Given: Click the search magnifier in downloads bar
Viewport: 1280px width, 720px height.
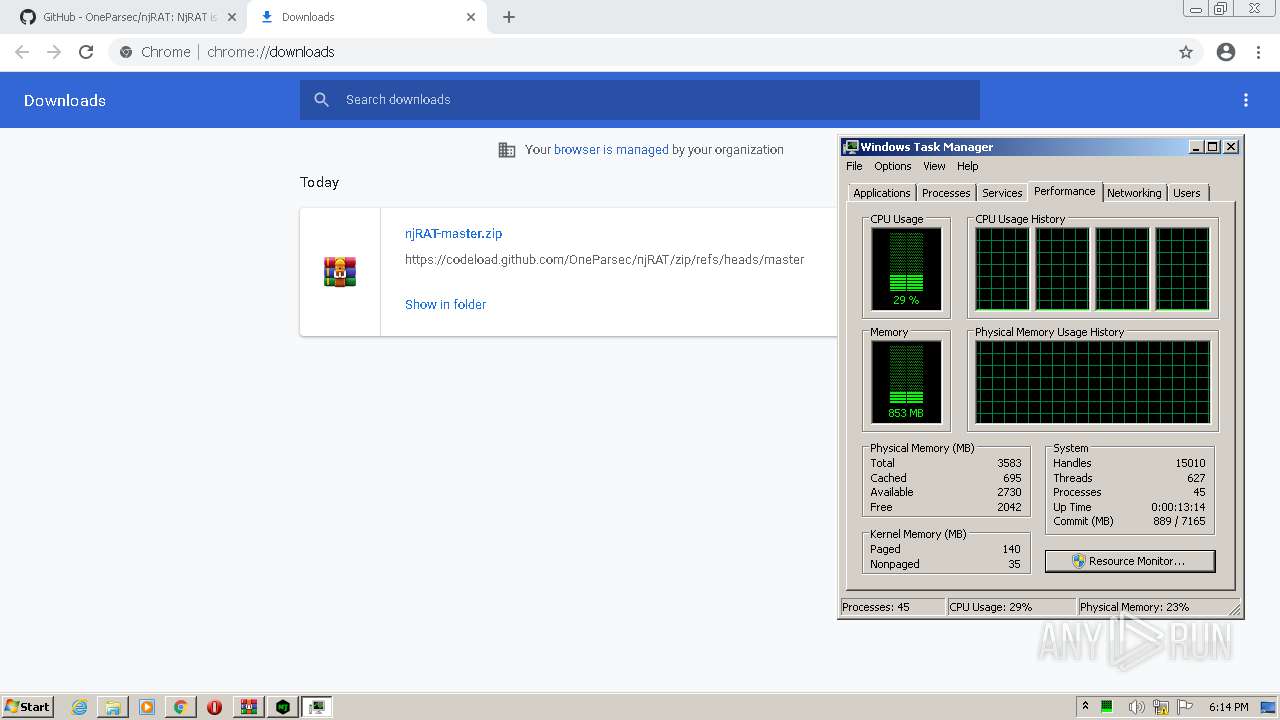Looking at the screenshot, I should (x=321, y=100).
